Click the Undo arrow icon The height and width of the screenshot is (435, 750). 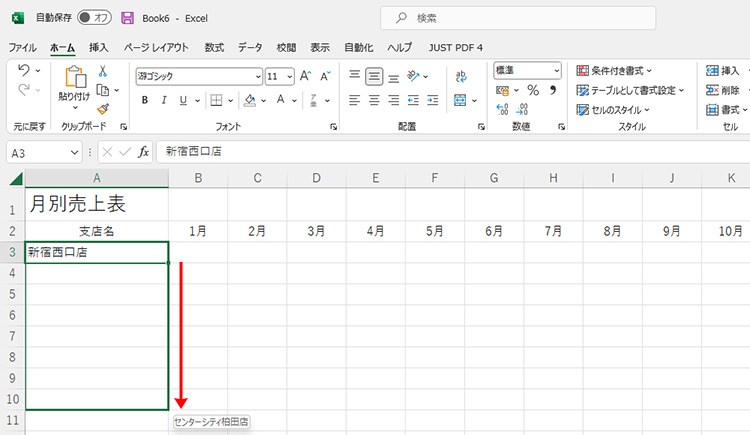pyautogui.click(x=25, y=70)
